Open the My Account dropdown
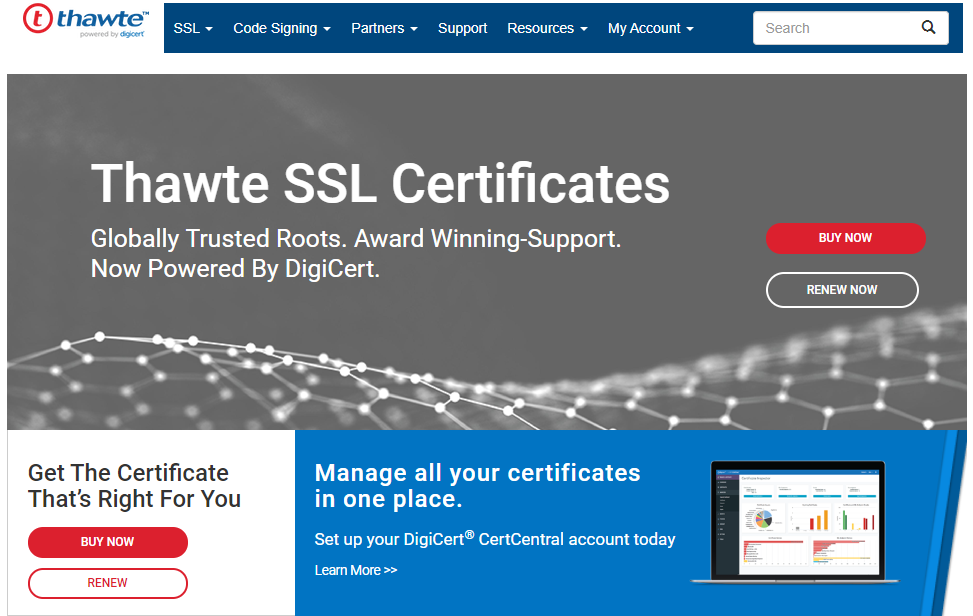 pyautogui.click(x=650, y=28)
